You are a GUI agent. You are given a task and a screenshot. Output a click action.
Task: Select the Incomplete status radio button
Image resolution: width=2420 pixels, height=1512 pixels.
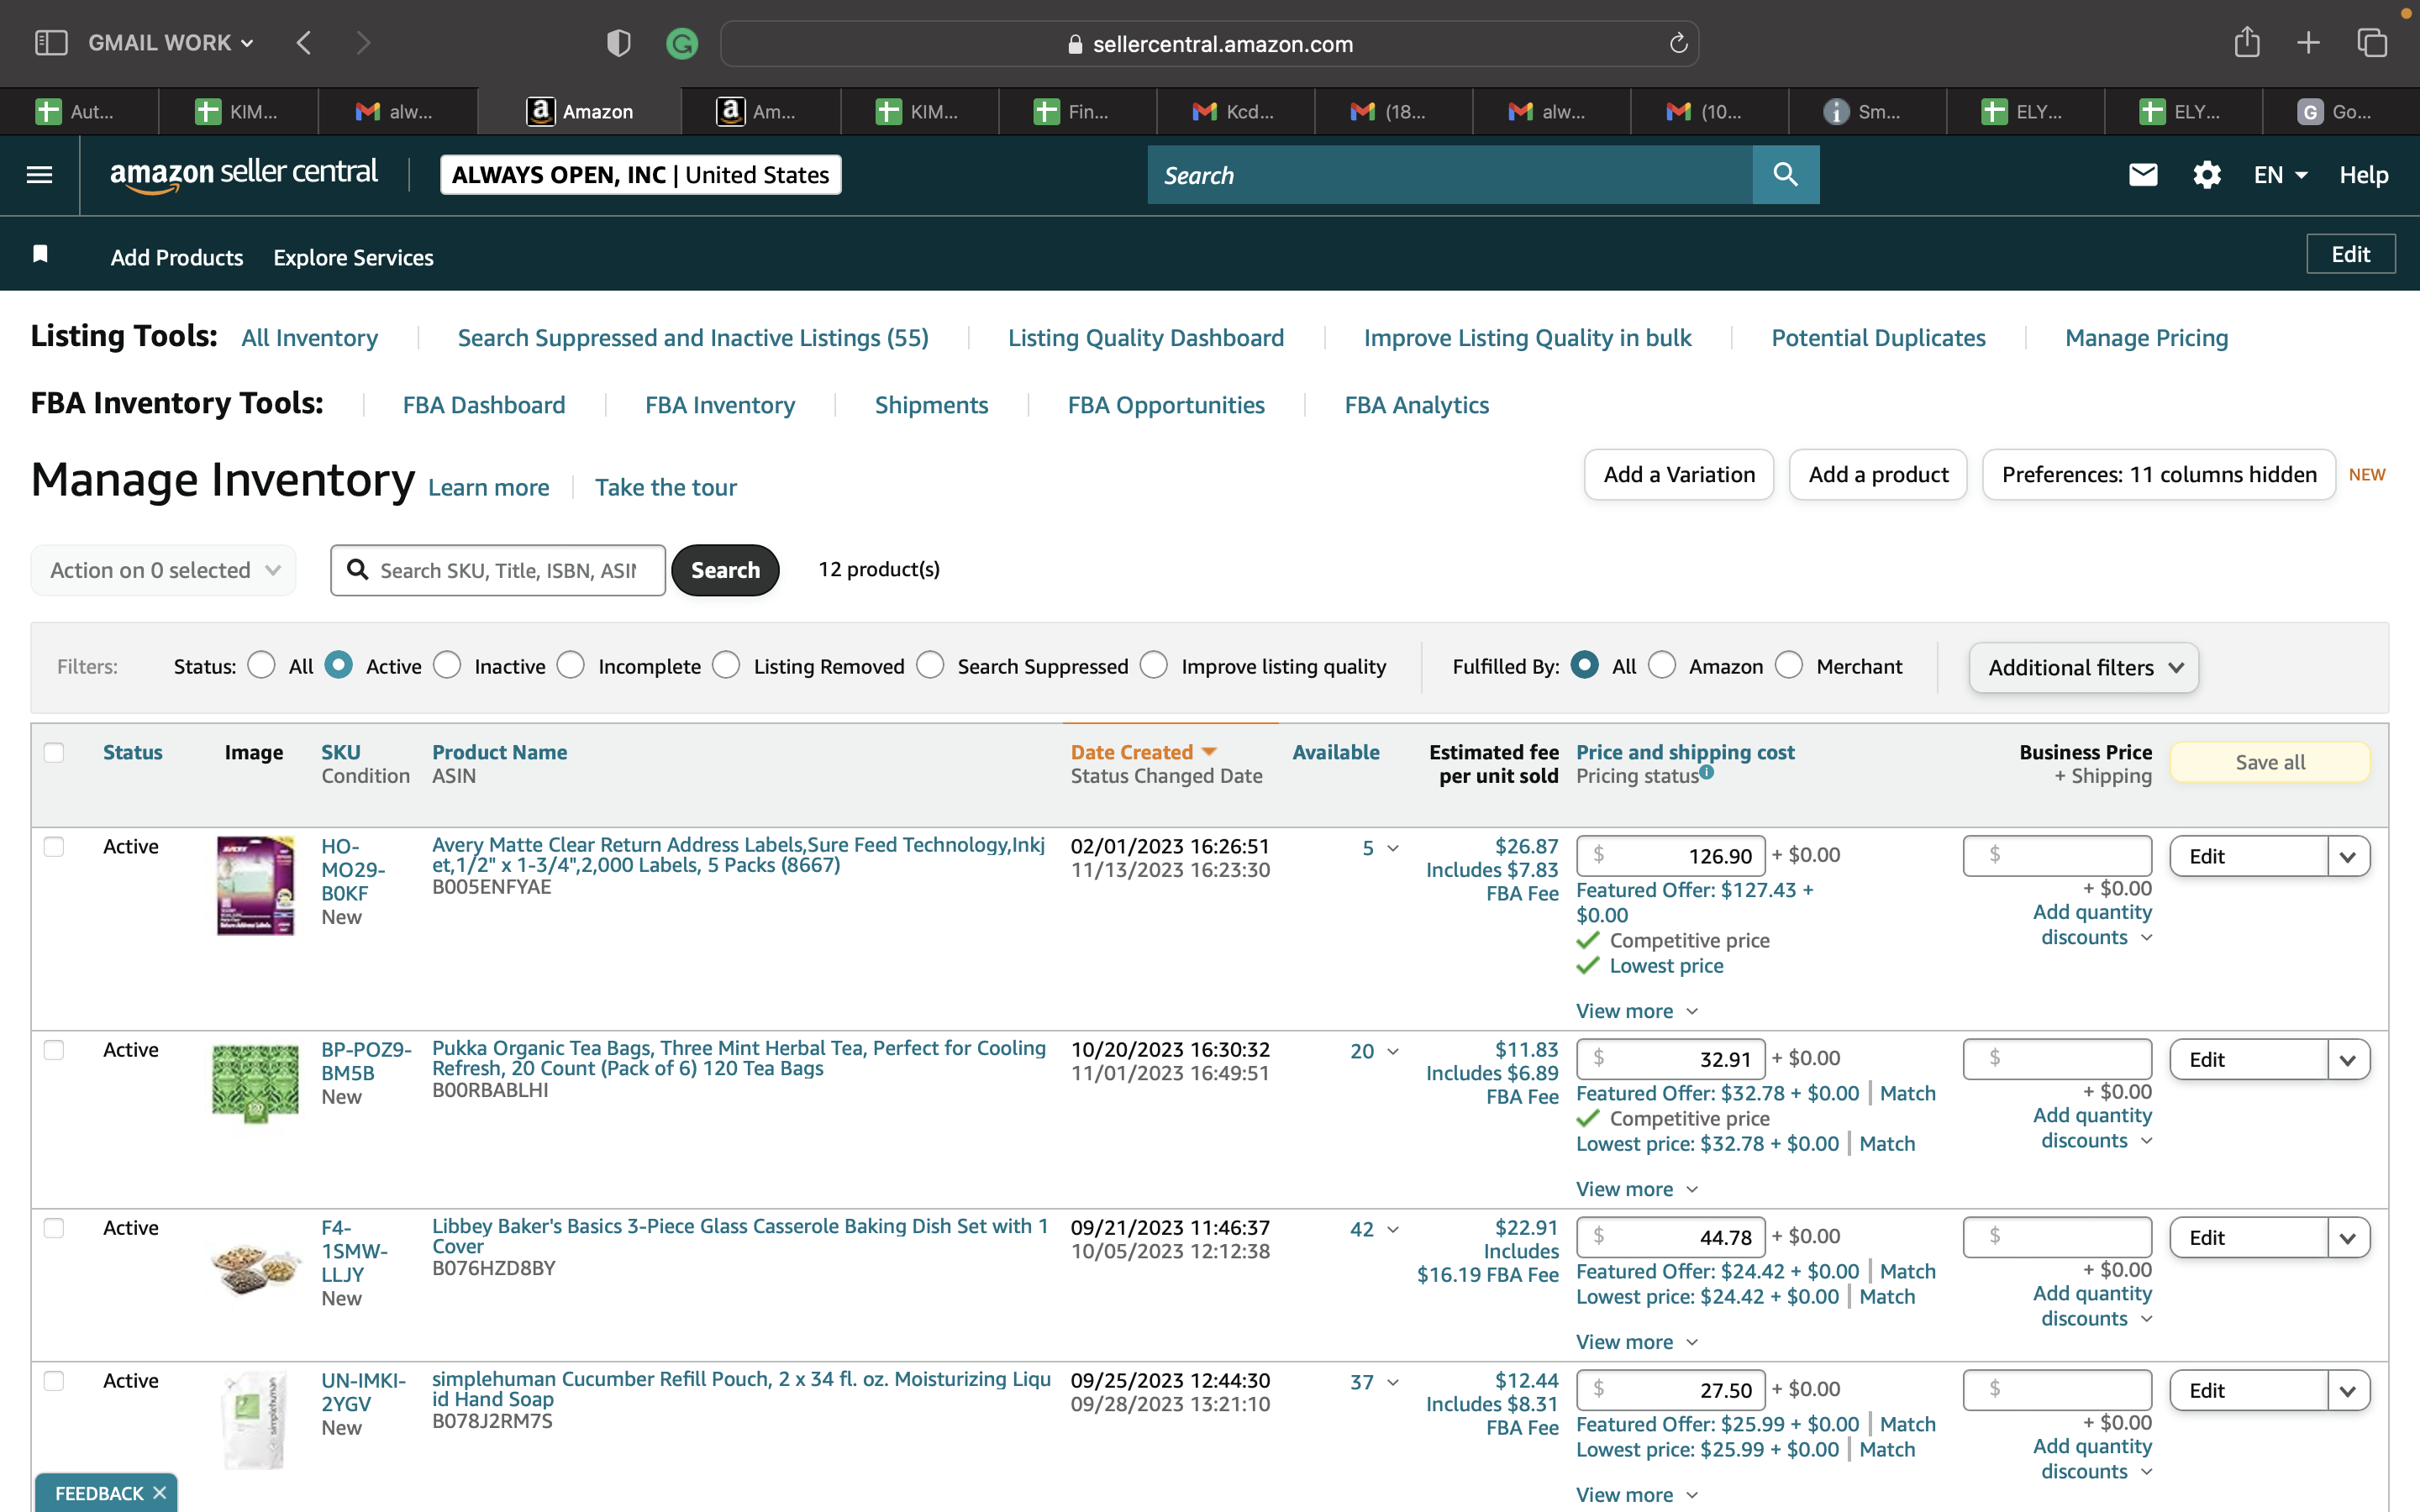tap(571, 665)
